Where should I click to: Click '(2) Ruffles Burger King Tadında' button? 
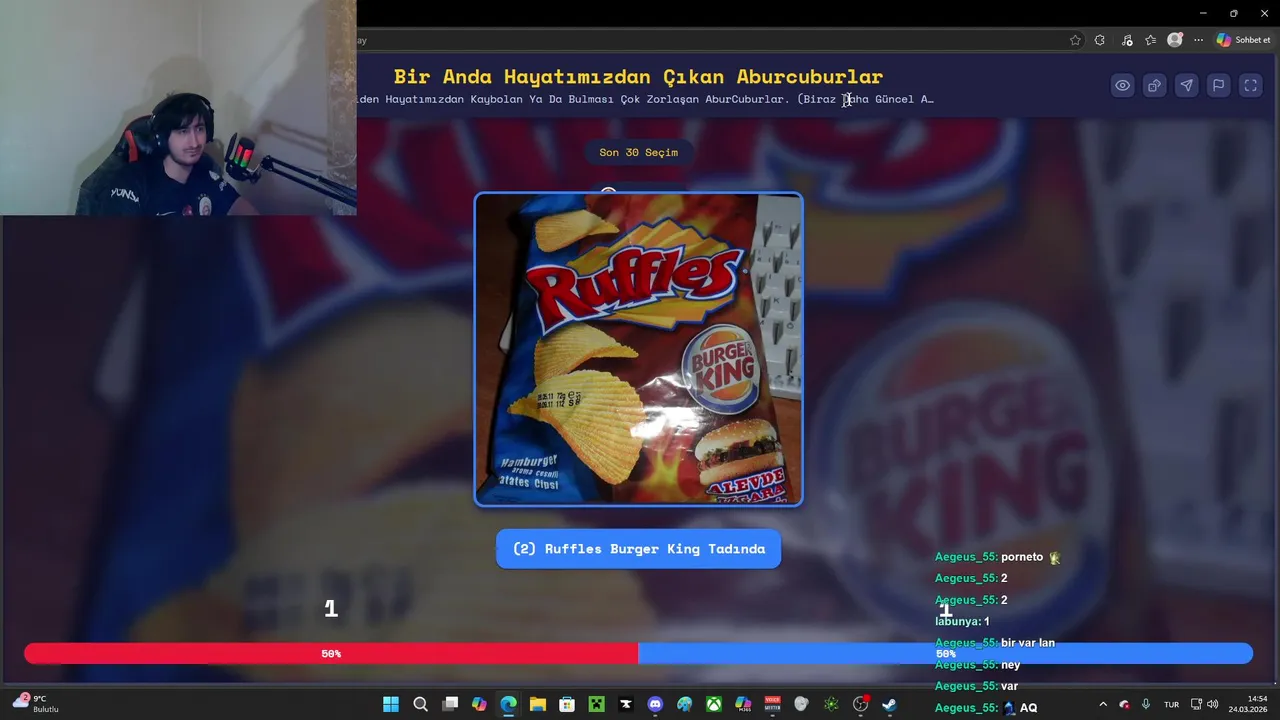638,549
